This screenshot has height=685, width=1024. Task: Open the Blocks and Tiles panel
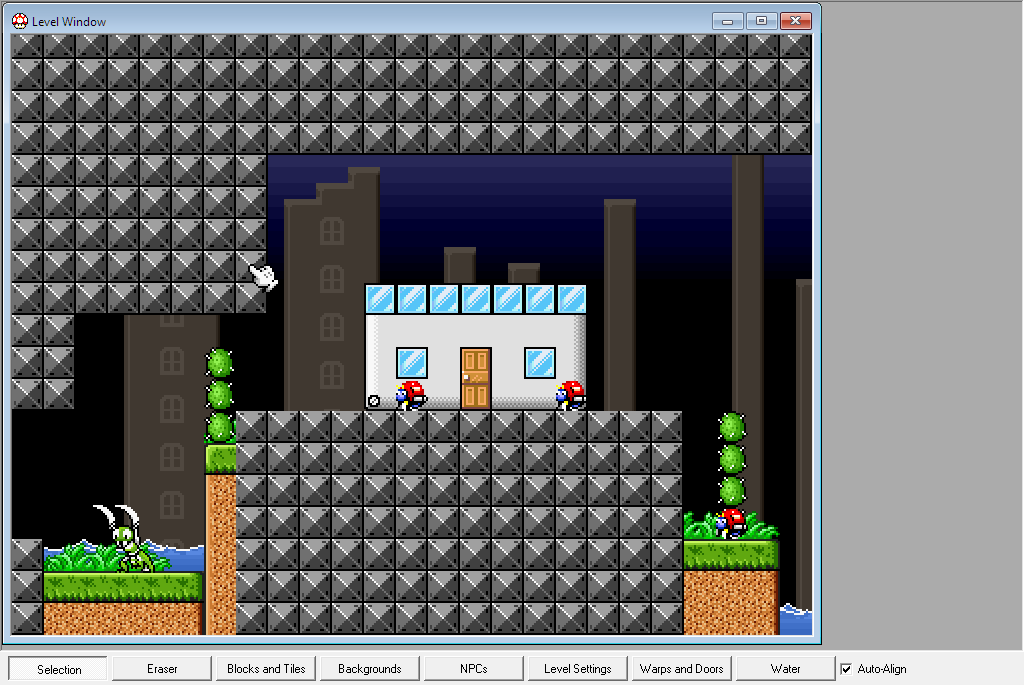(266, 669)
